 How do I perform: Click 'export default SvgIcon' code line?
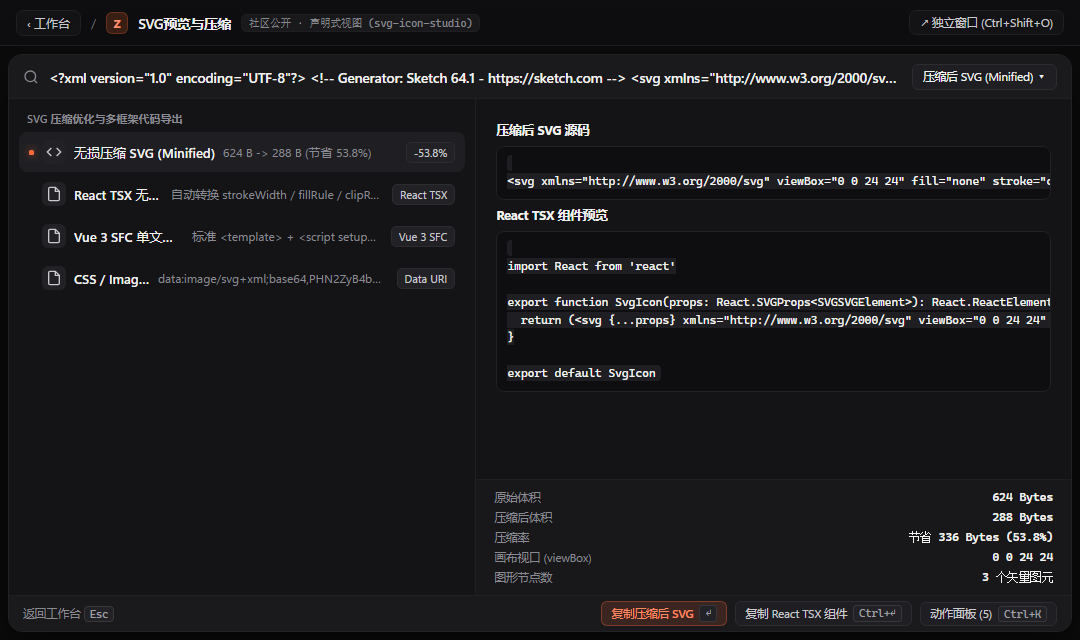(x=583, y=373)
